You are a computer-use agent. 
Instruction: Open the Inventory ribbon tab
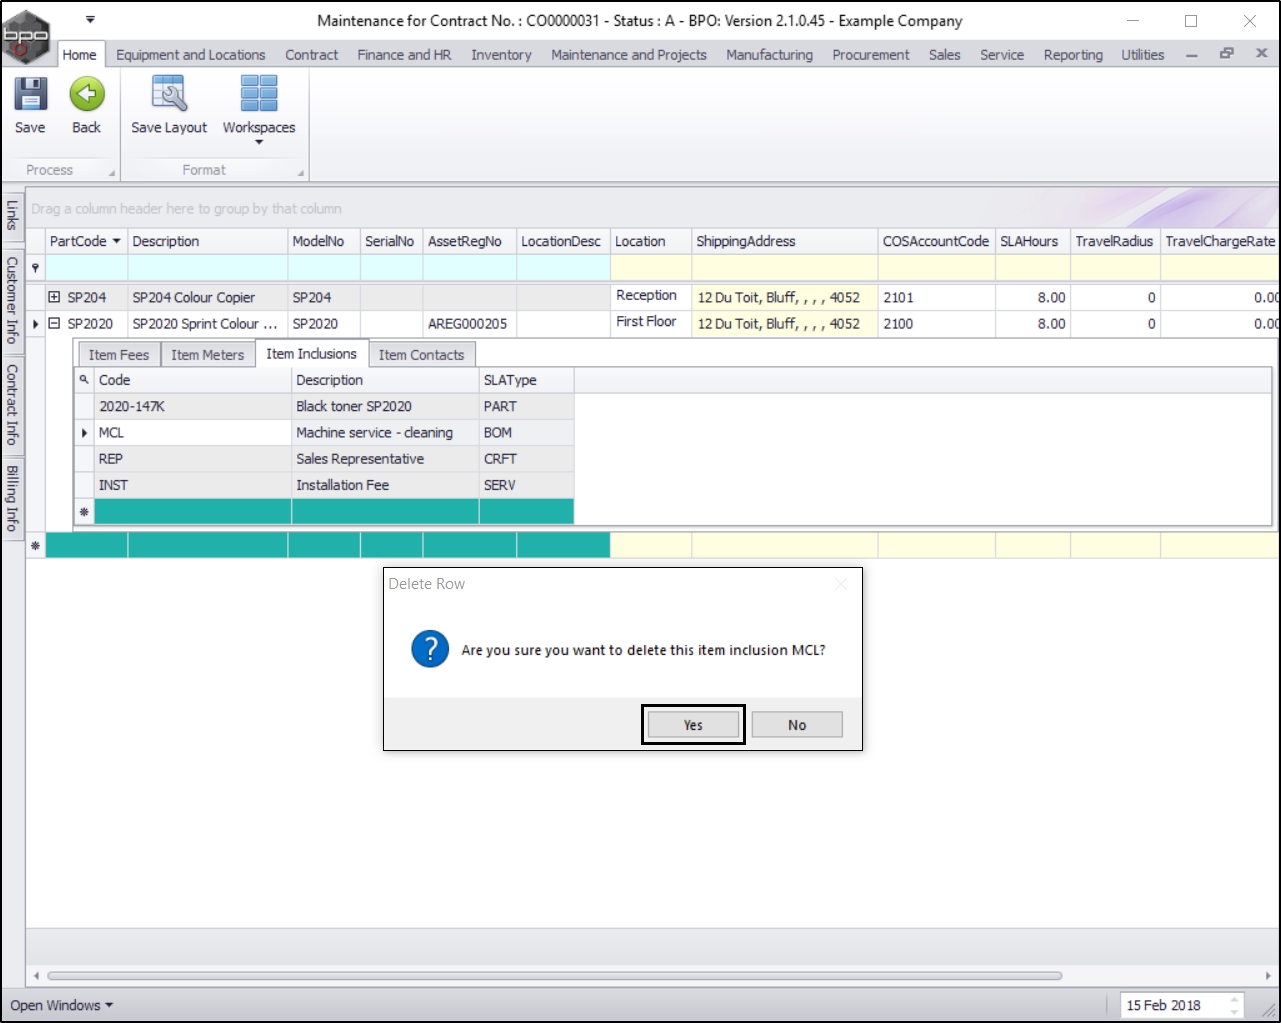pos(501,55)
